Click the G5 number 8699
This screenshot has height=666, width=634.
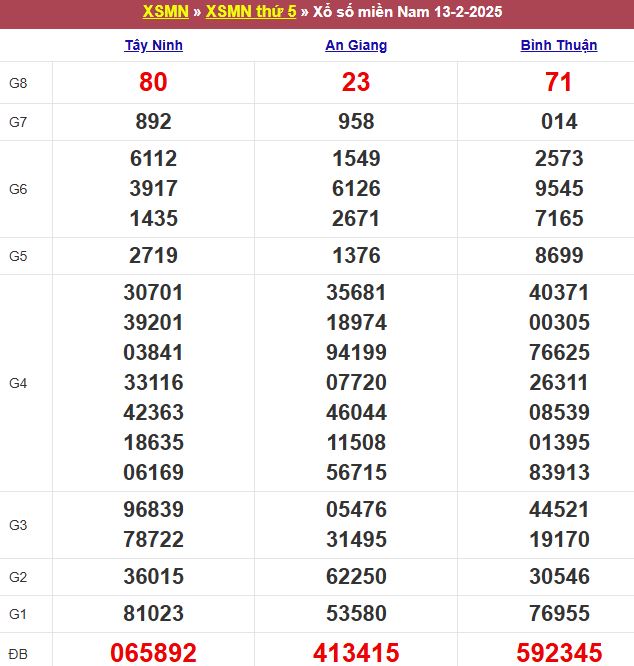pyautogui.click(x=559, y=255)
